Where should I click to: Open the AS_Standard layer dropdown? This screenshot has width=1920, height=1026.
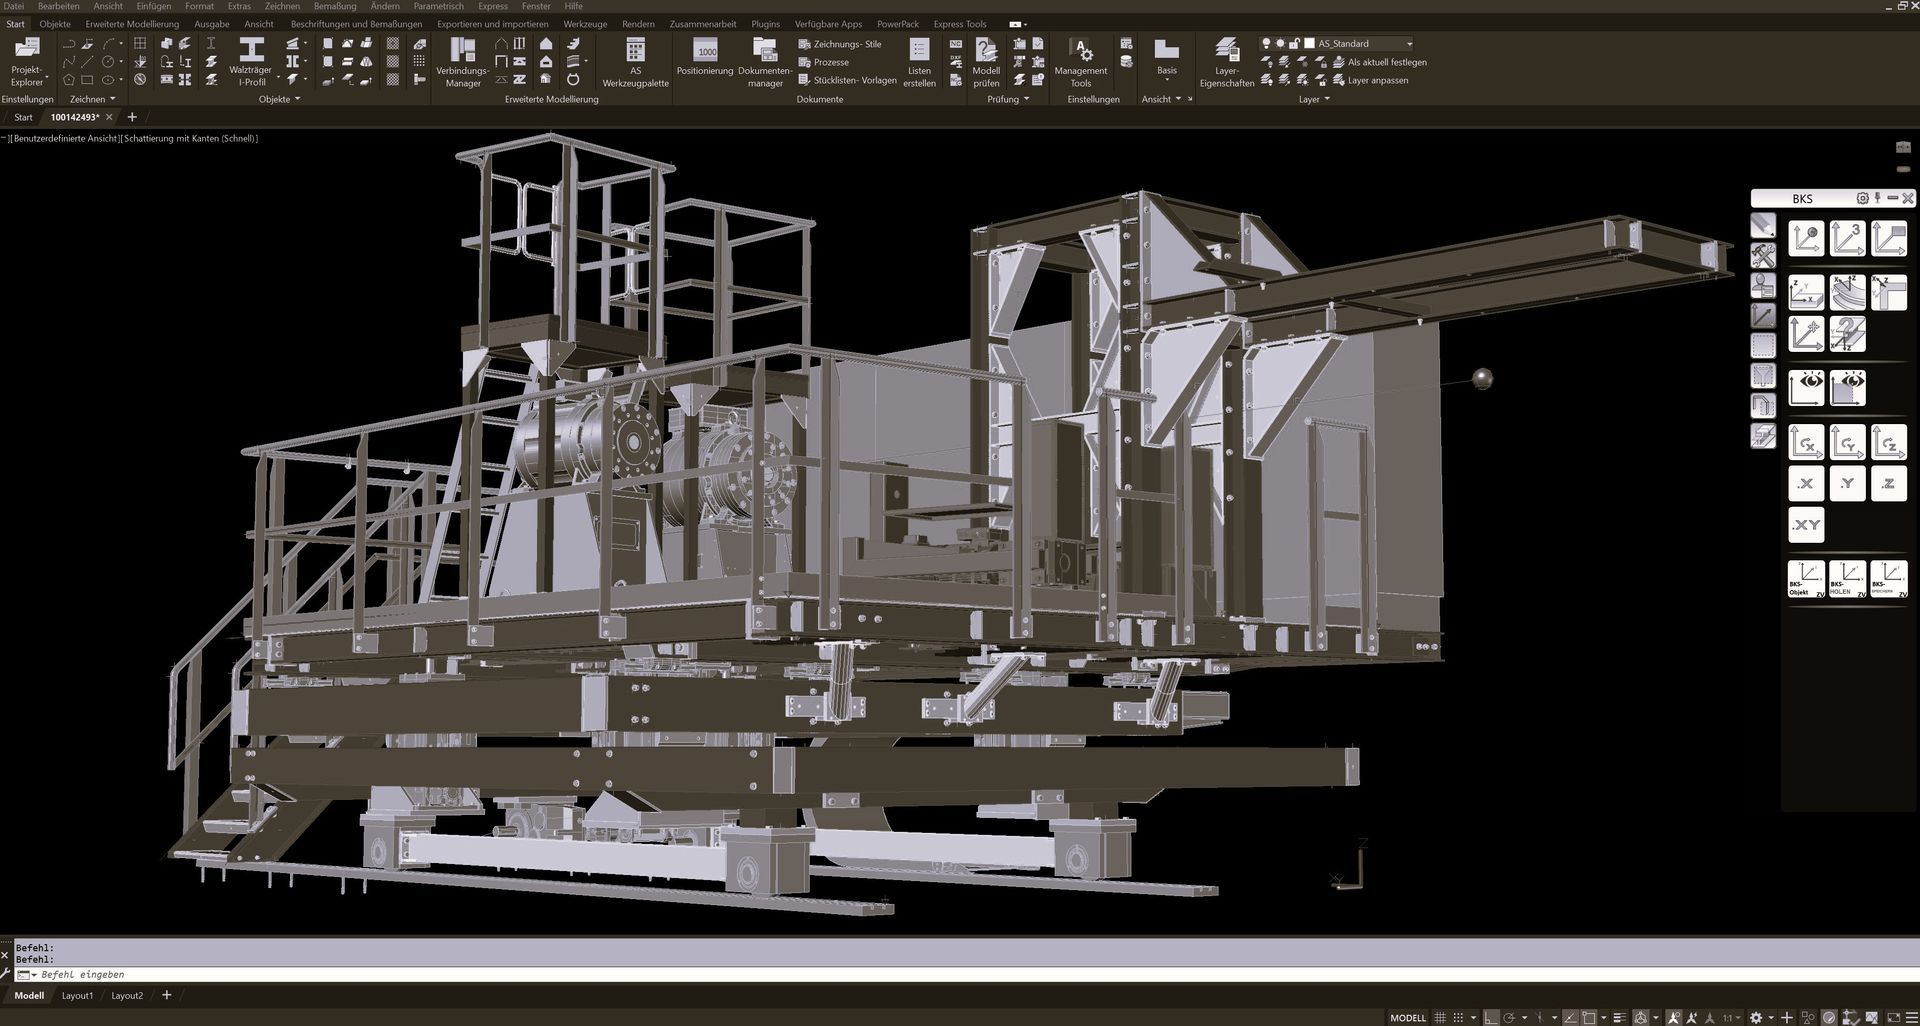[x=1409, y=44]
